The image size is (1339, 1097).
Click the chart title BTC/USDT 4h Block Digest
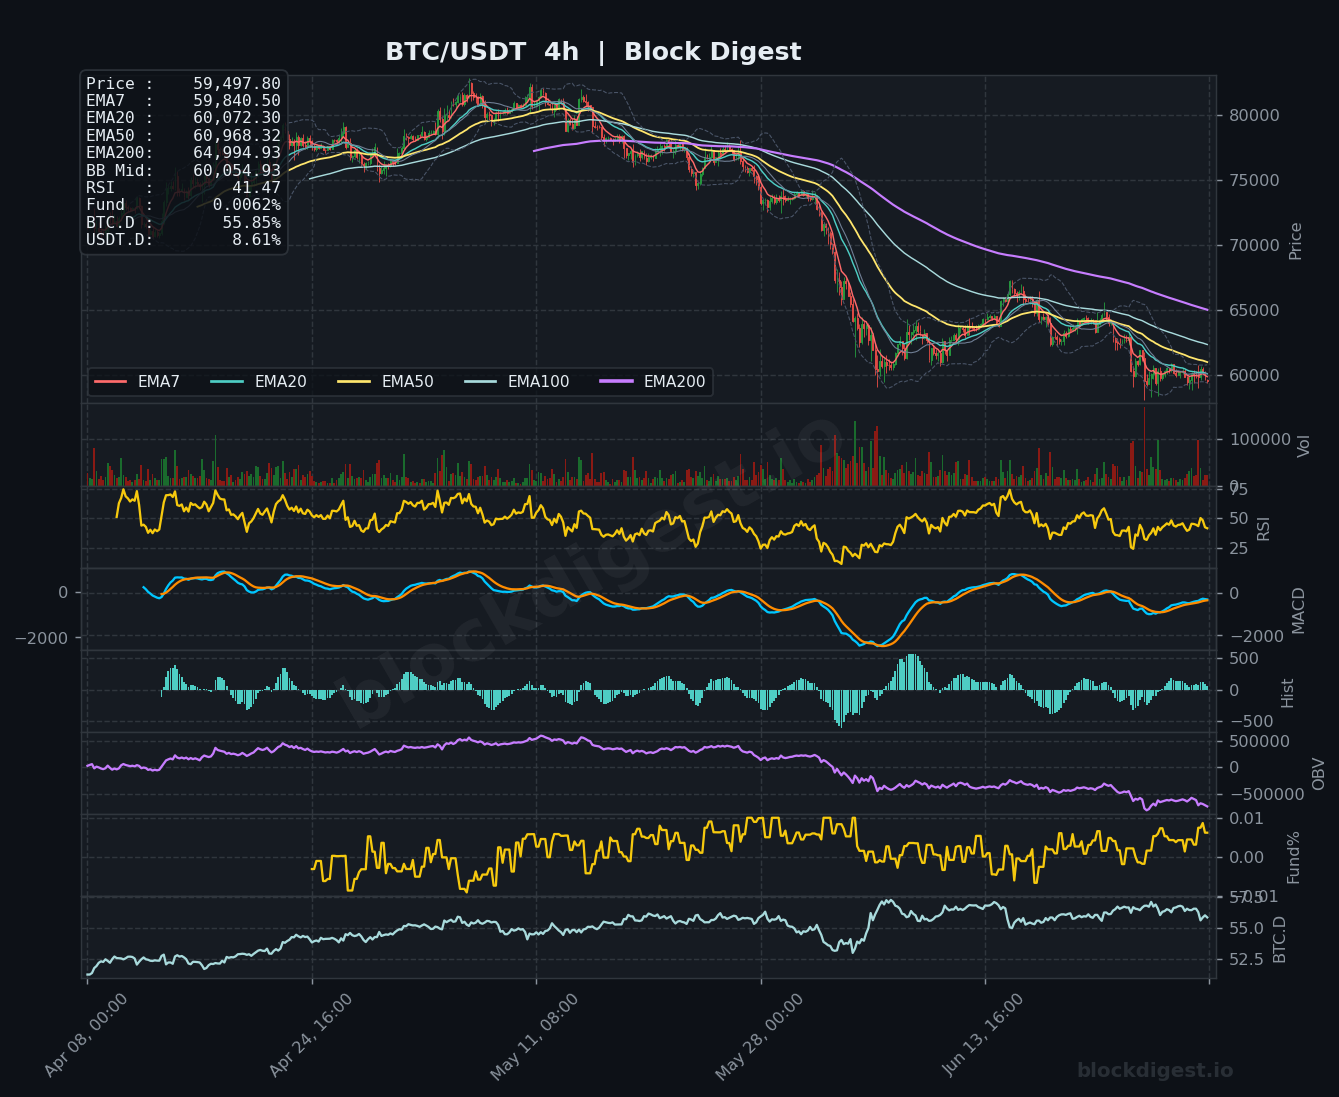593,52
